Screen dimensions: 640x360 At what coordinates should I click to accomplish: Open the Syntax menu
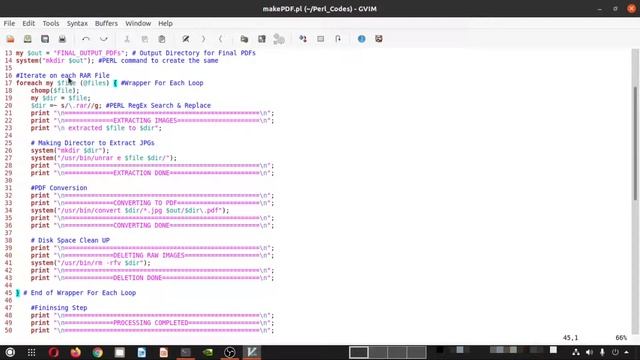[x=77, y=23]
